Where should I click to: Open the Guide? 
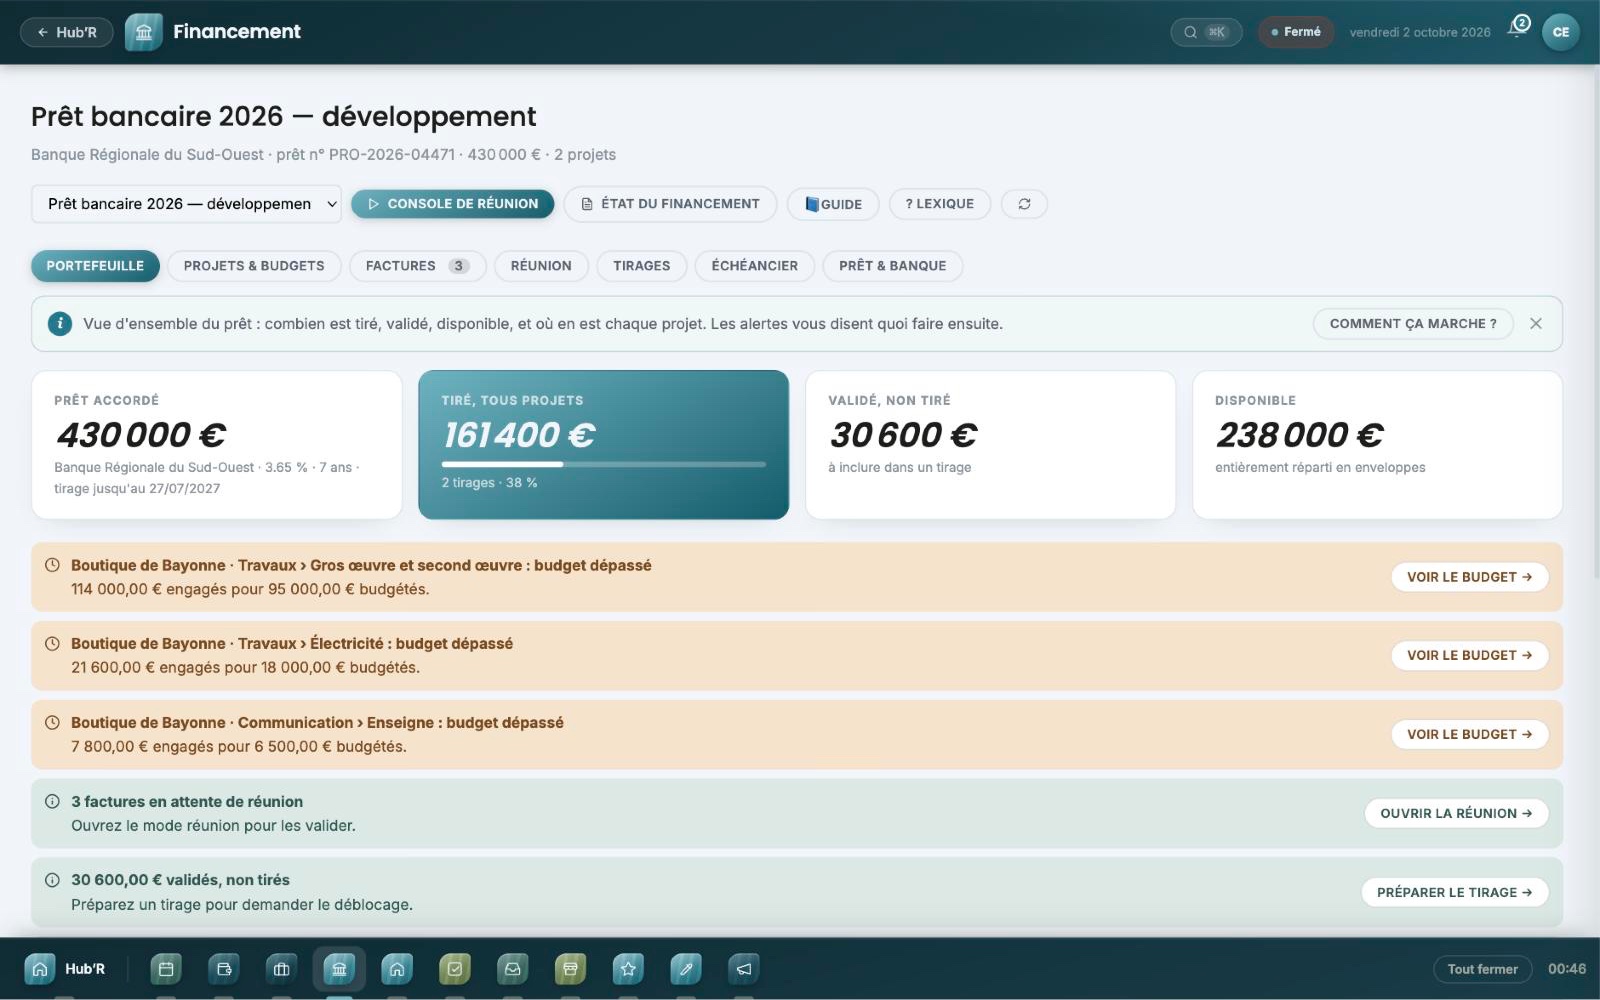click(833, 204)
